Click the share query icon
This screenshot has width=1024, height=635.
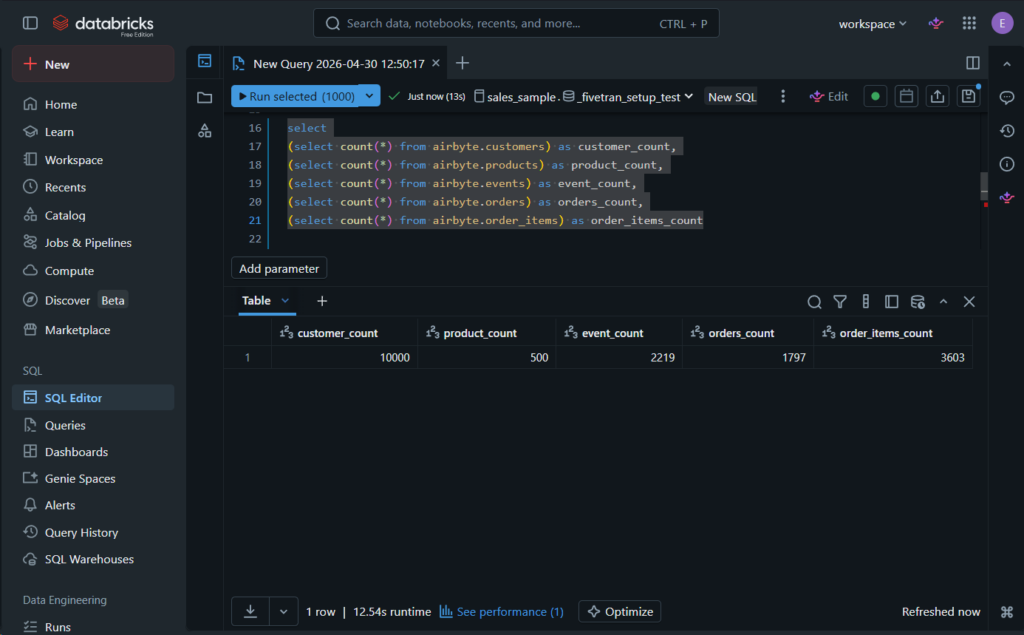pos(937,96)
